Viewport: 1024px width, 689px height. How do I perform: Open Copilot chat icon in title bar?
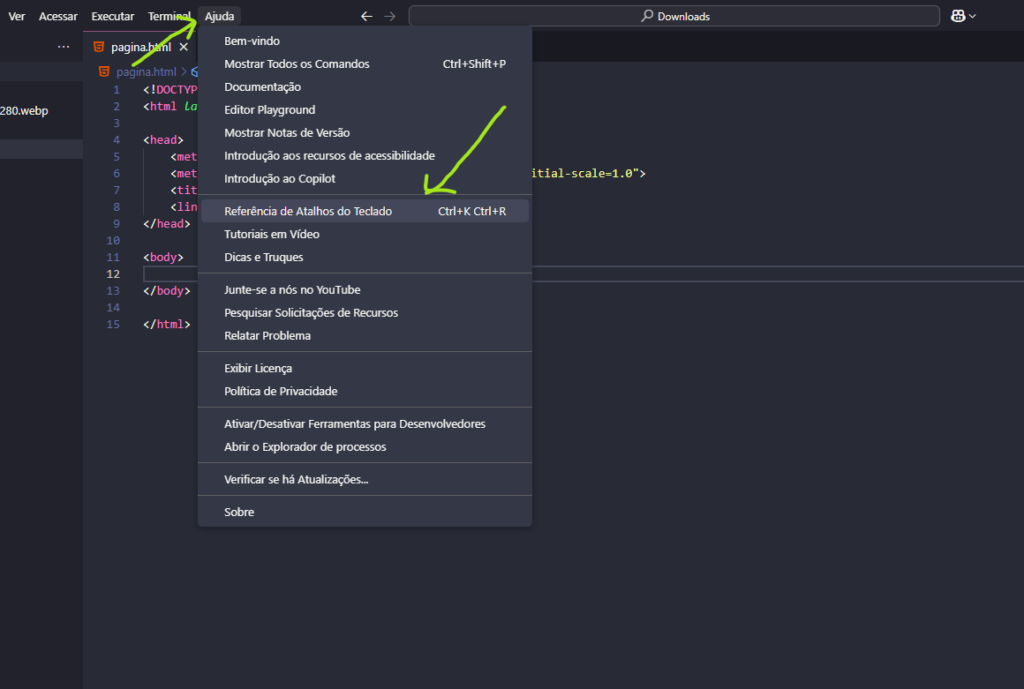[x=958, y=16]
